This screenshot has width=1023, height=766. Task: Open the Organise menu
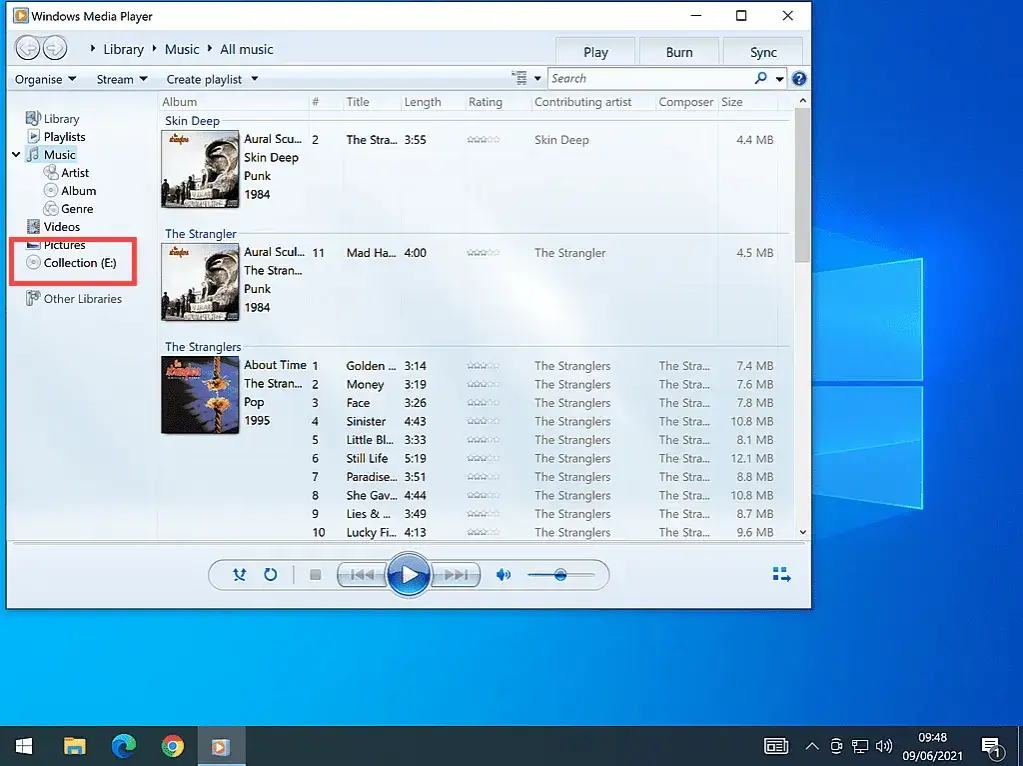46,79
